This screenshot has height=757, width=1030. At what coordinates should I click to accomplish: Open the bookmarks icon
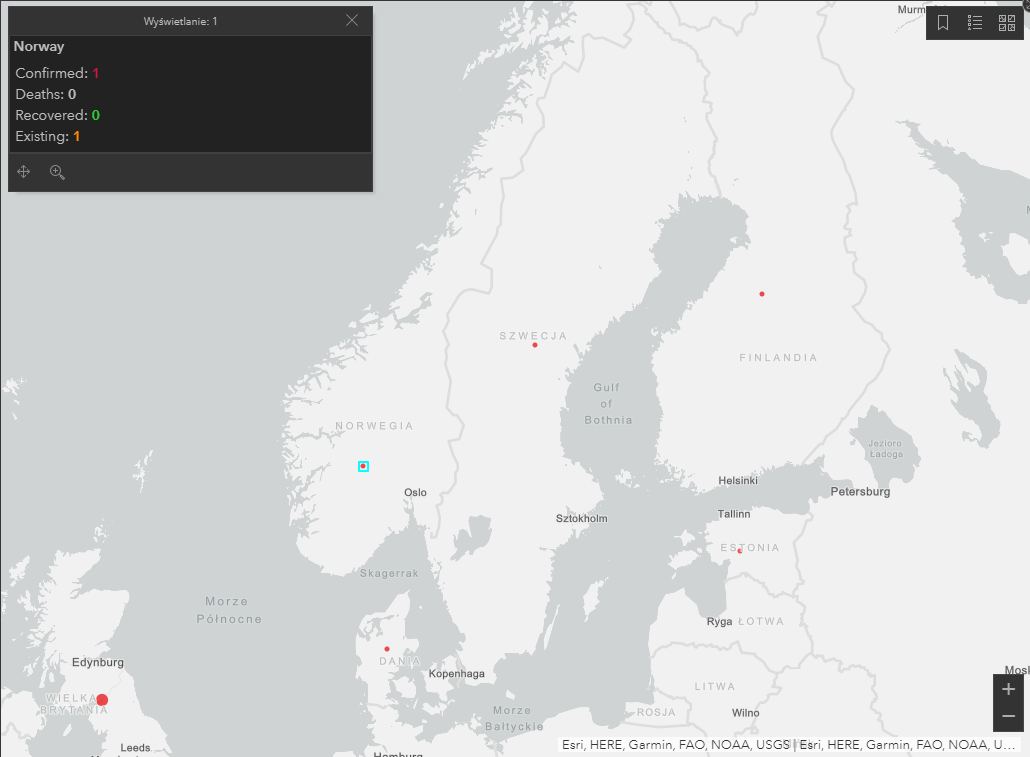943,23
